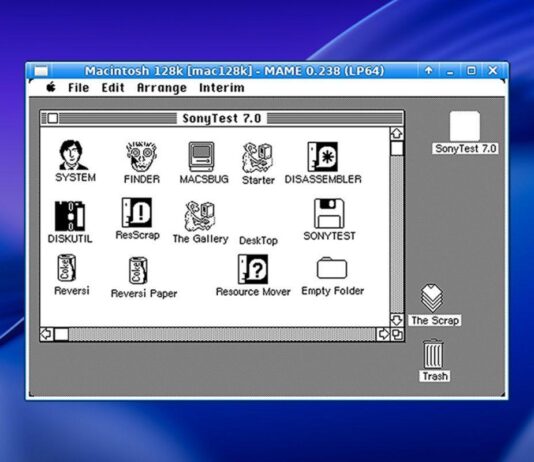Screen dimensions: 534x462
Task: Click the horizontal scrollbar right arrow
Action: point(383,334)
